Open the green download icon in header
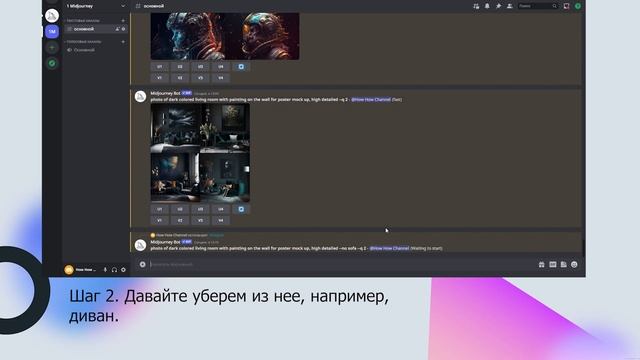The height and width of the screenshot is (360, 640). pyautogui.click(x=578, y=6)
